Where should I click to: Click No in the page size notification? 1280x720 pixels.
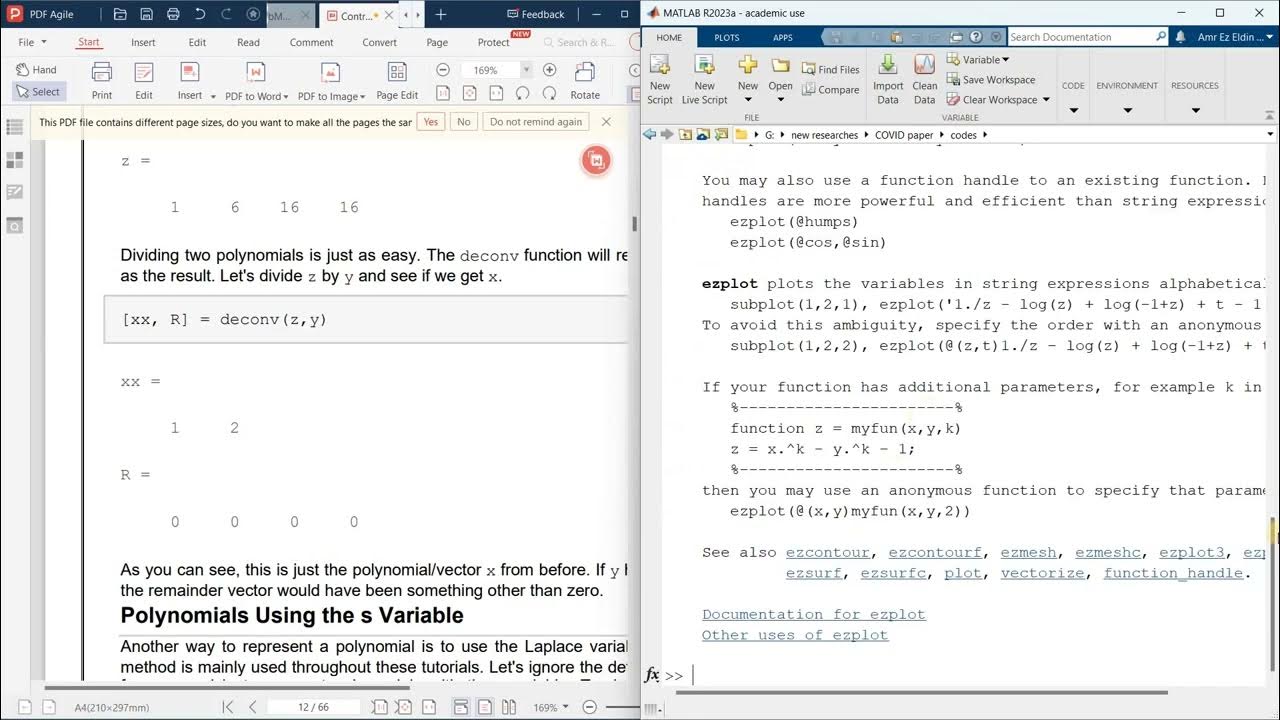coord(463,121)
